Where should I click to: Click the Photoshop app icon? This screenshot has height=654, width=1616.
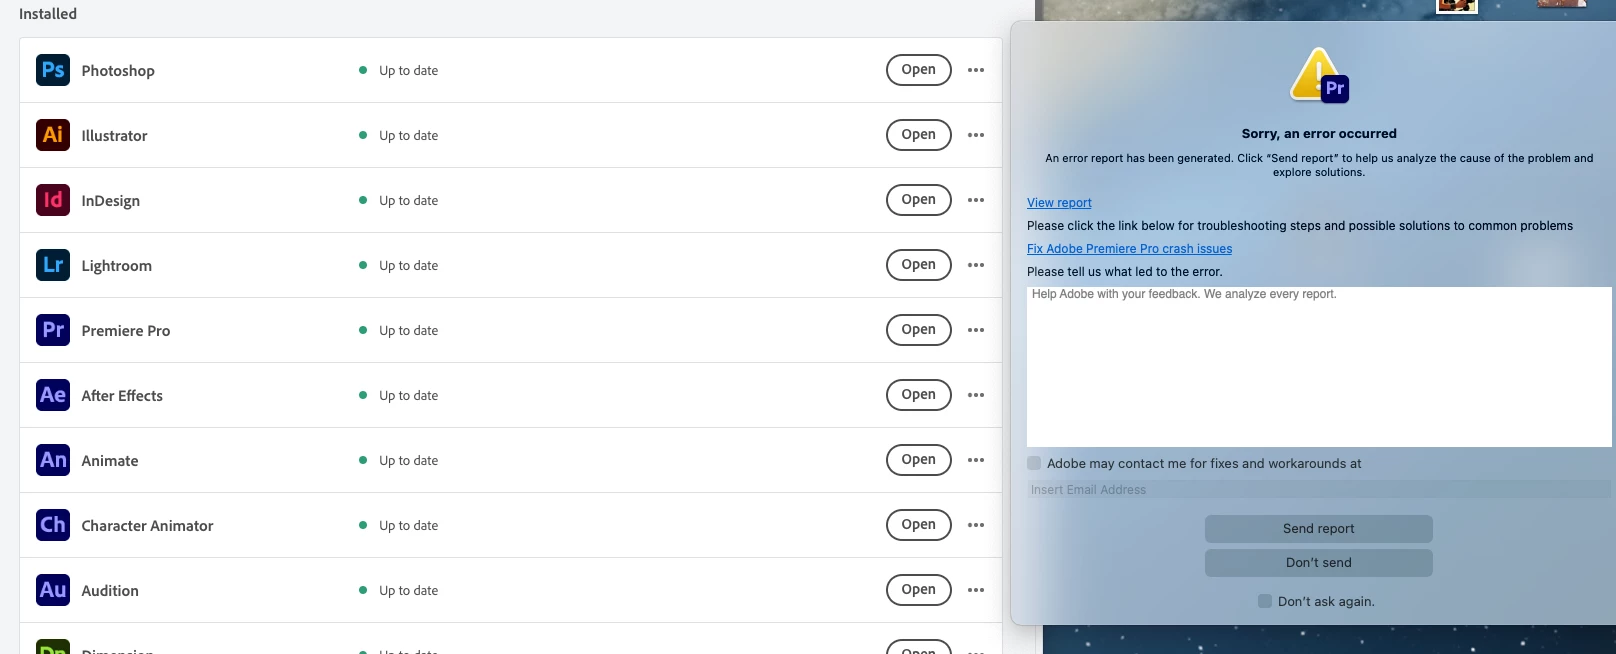tap(53, 70)
